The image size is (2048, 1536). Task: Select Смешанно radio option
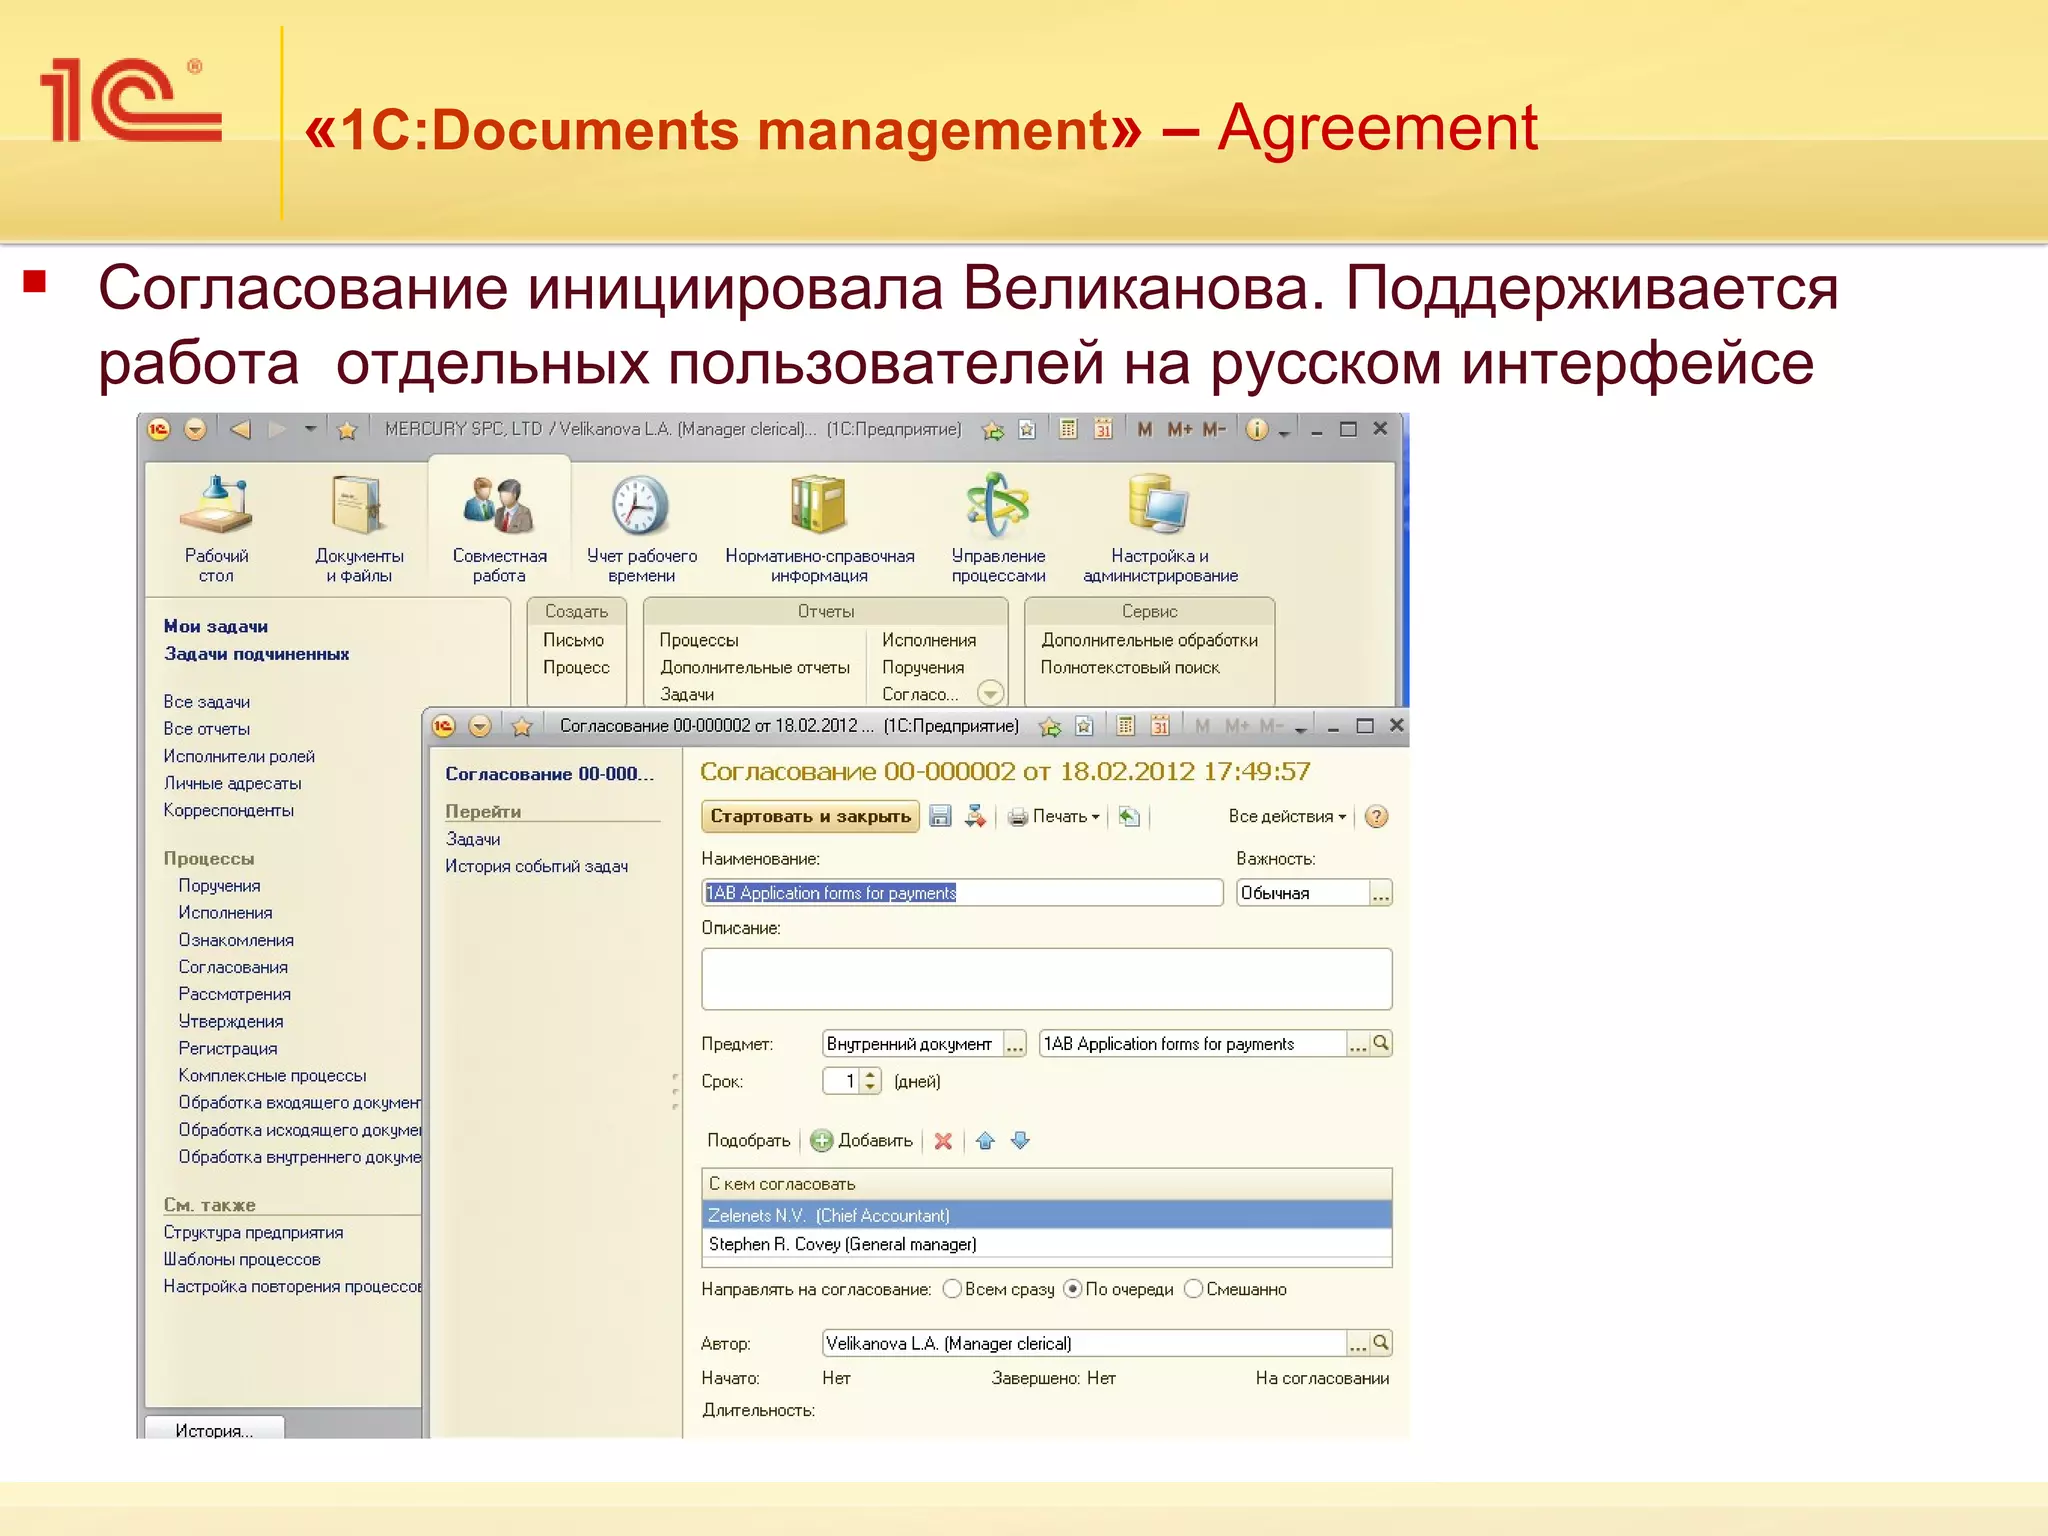tap(1193, 1289)
